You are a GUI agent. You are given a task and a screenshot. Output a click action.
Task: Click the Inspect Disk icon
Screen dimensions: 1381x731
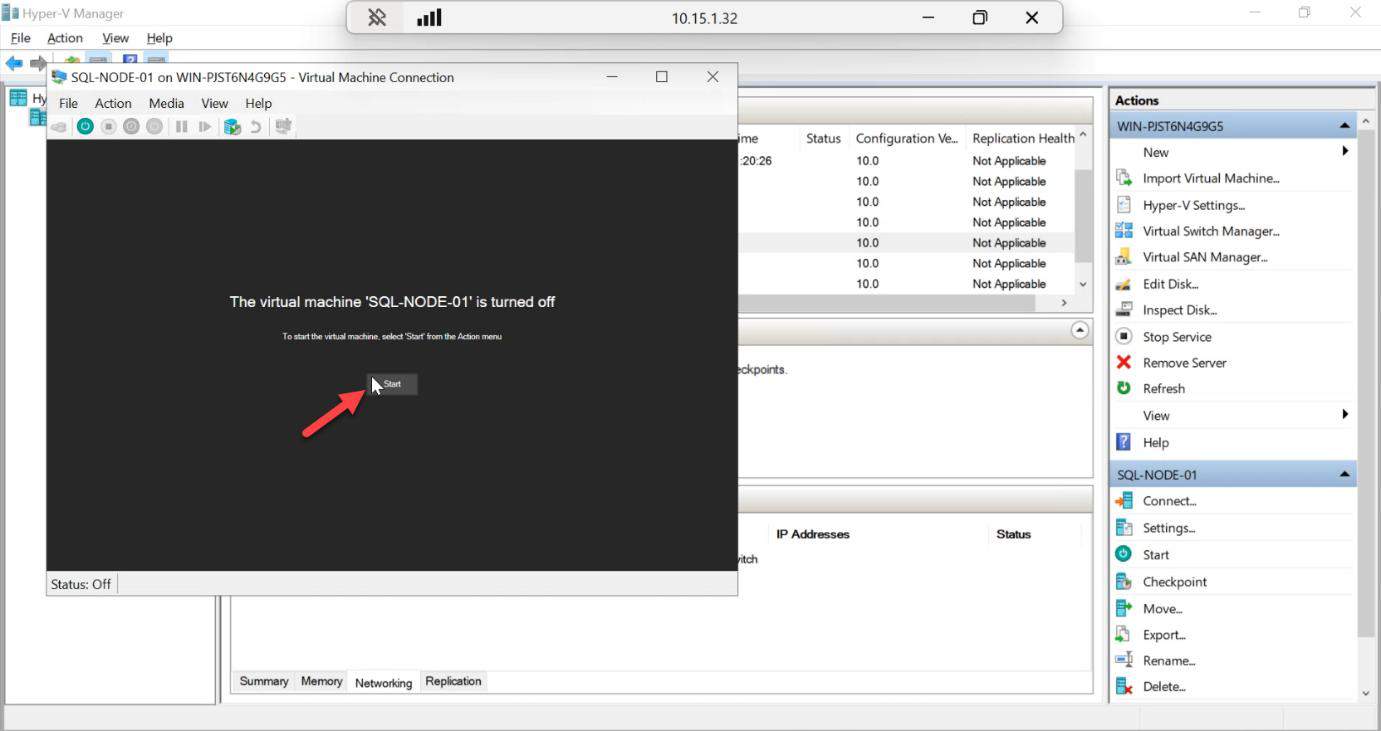[x=1124, y=310]
